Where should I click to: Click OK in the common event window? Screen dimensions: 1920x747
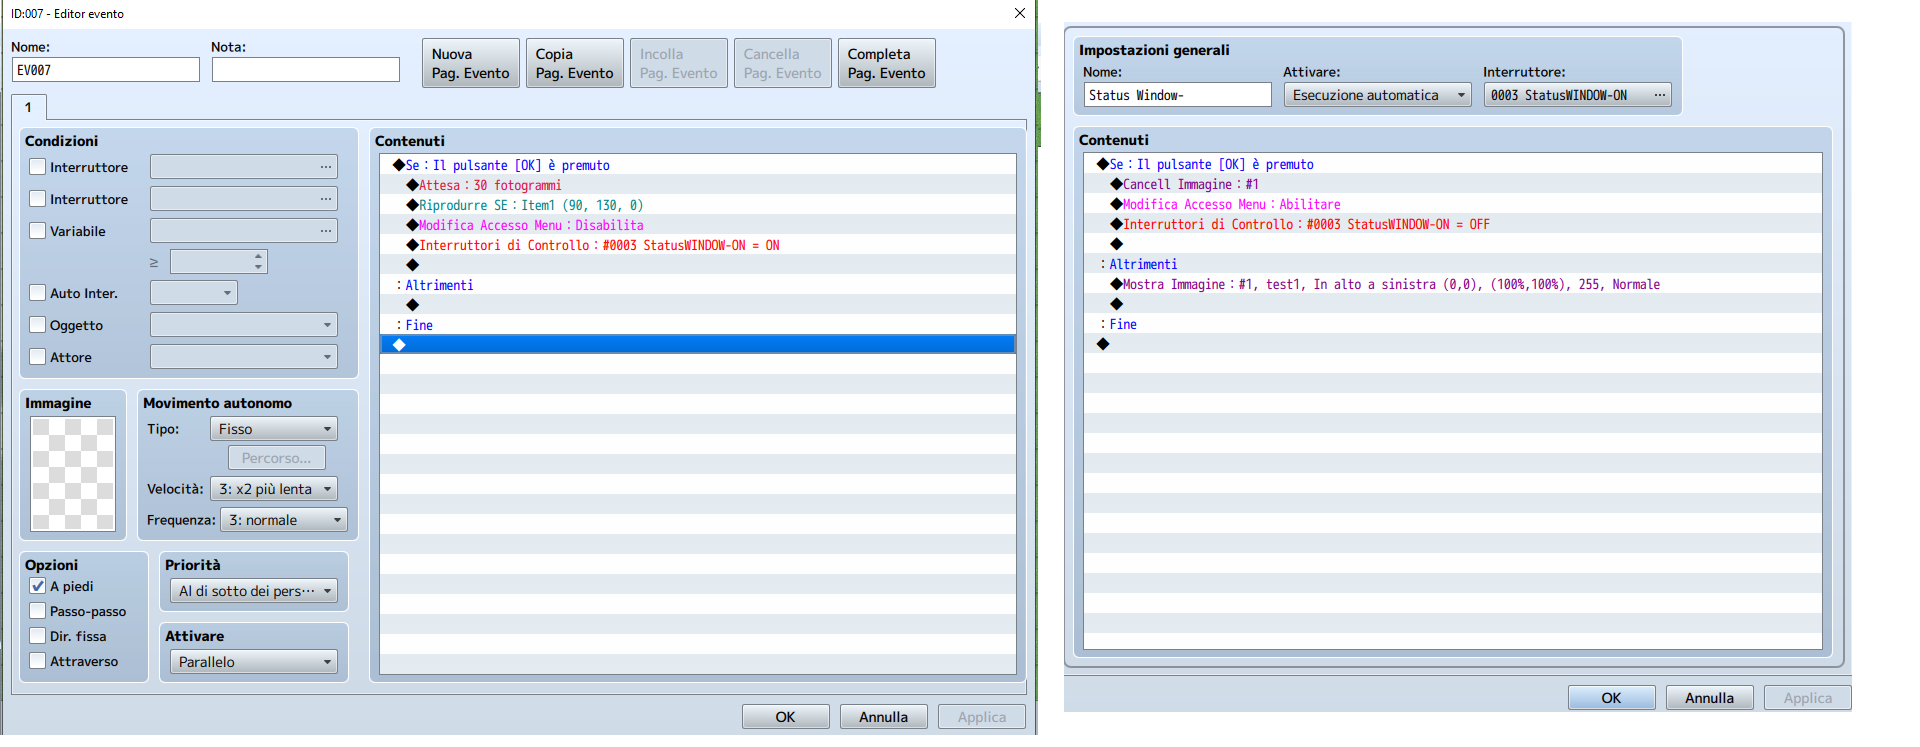click(1612, 698)
